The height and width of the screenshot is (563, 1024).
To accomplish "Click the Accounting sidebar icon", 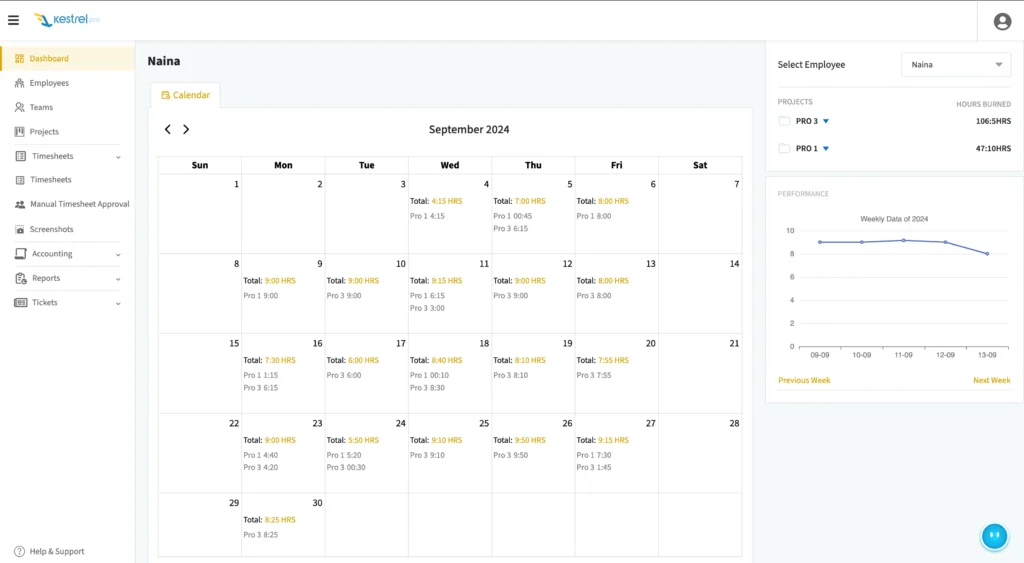I will coord(20,253).
